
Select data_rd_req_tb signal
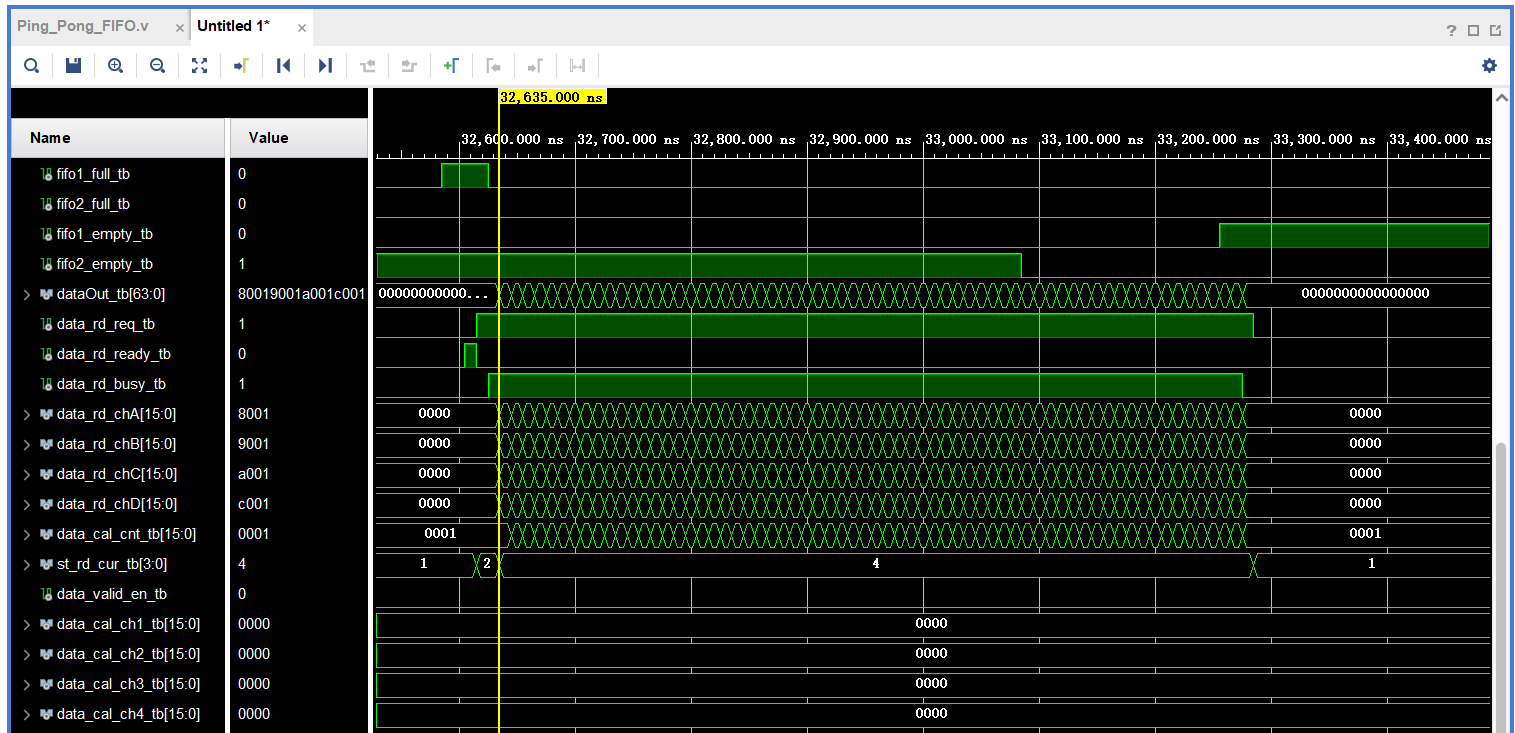[x=106, y=324]
